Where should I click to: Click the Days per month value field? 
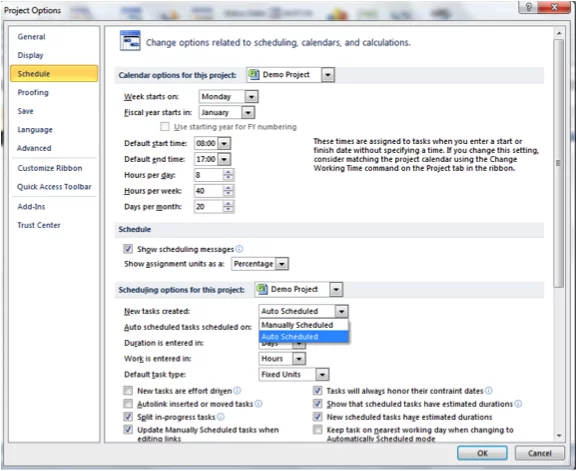(x=209, y=207)
